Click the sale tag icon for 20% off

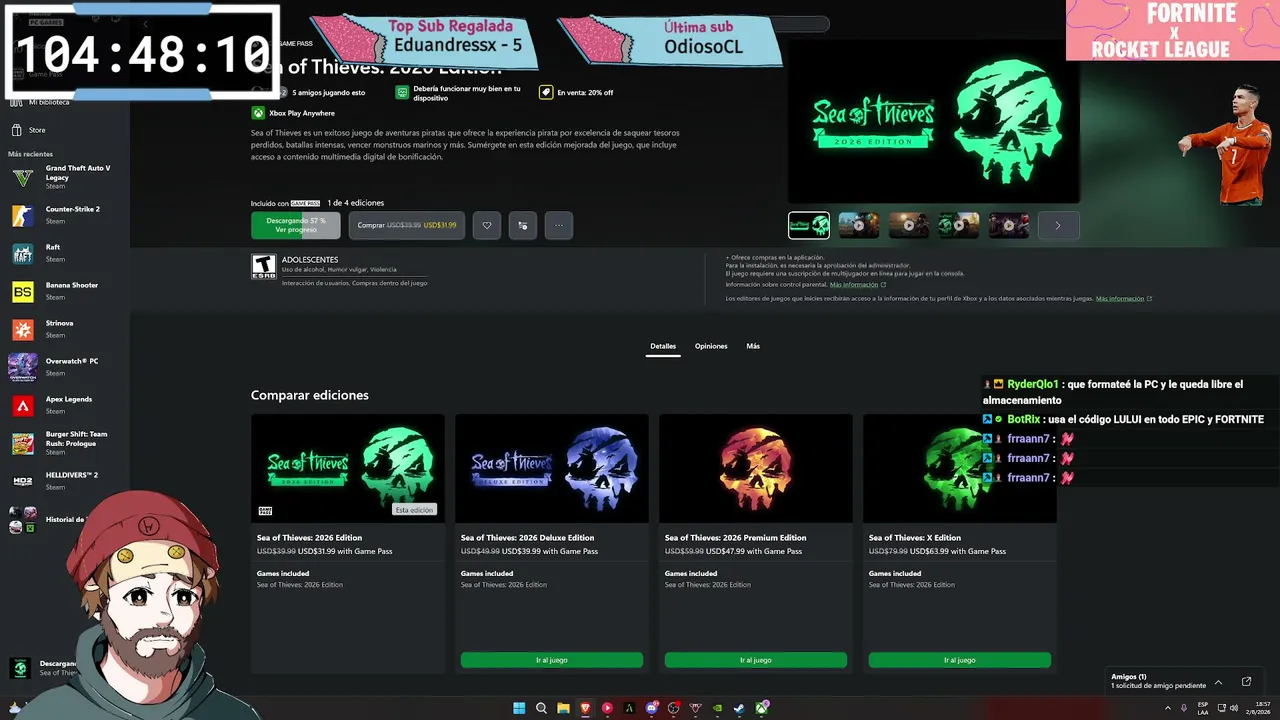click(546, 92)
